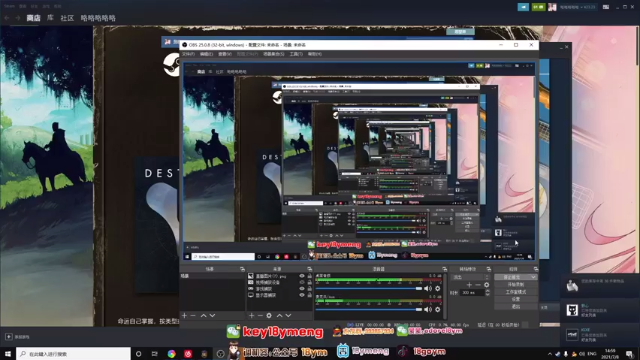Open OBS 编辑 menu
This screenshot has height=360, width=640.
pyautogui.click(x=206, y=54)
